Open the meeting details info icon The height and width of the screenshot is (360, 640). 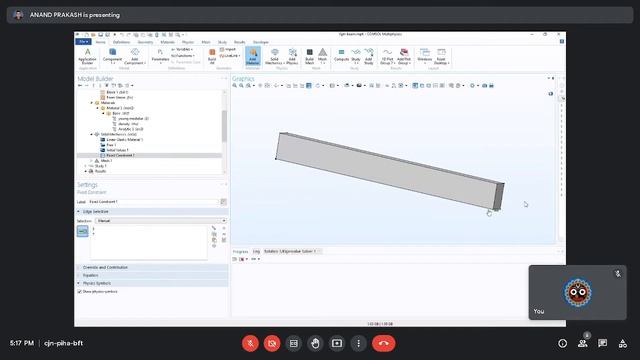(x=562, y=344)
